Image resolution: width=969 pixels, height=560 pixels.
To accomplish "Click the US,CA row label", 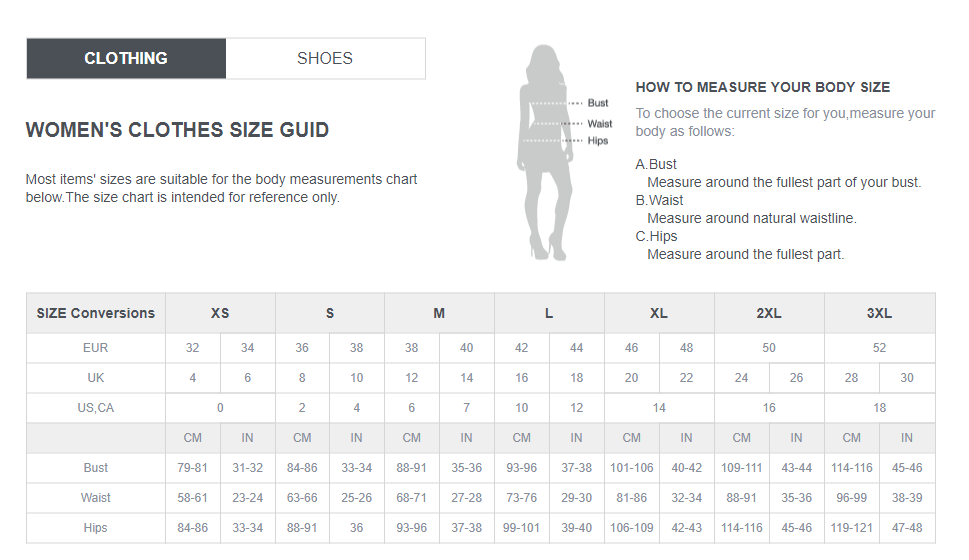I will [x=96, y=408].
